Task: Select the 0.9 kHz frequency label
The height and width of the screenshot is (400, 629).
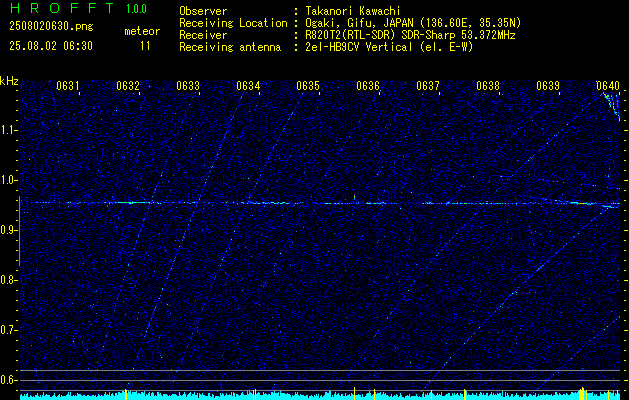Action: pyautogui.click(x=8, y=230)
